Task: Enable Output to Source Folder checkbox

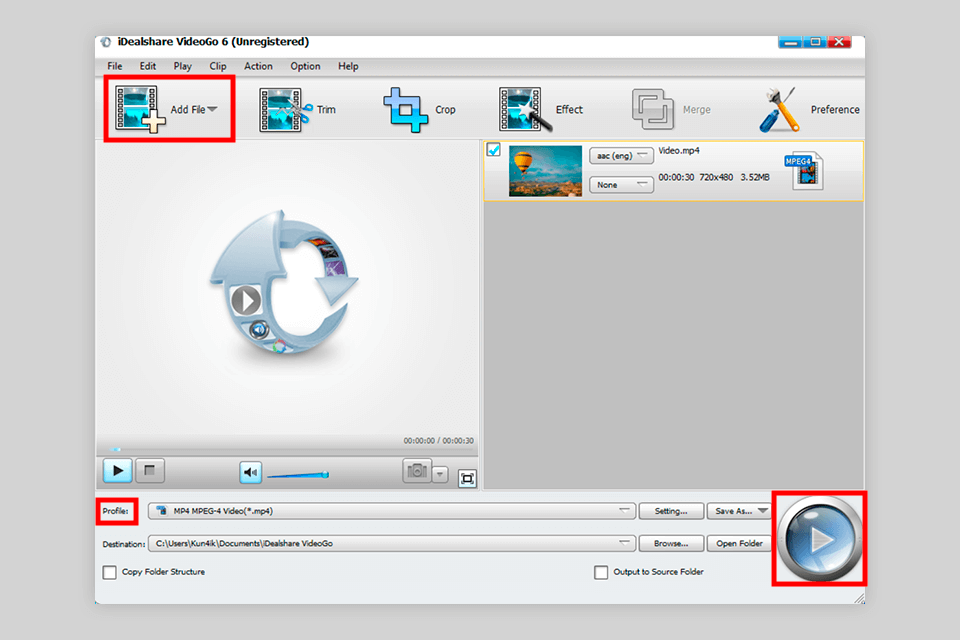Action: click(601, 572)
